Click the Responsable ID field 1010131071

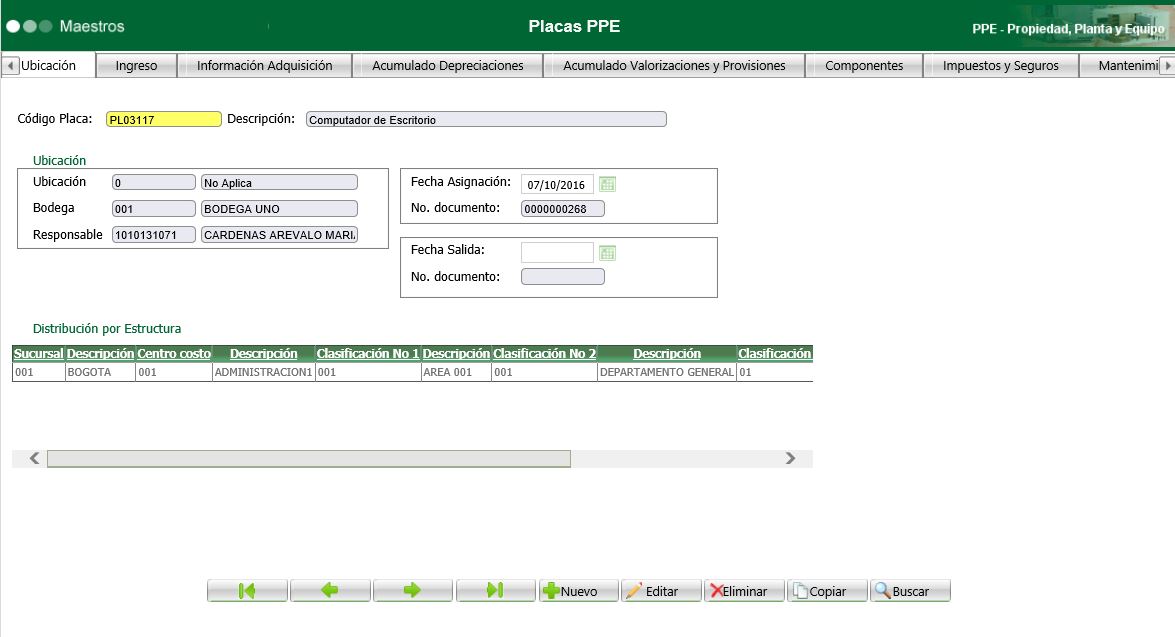154,235
